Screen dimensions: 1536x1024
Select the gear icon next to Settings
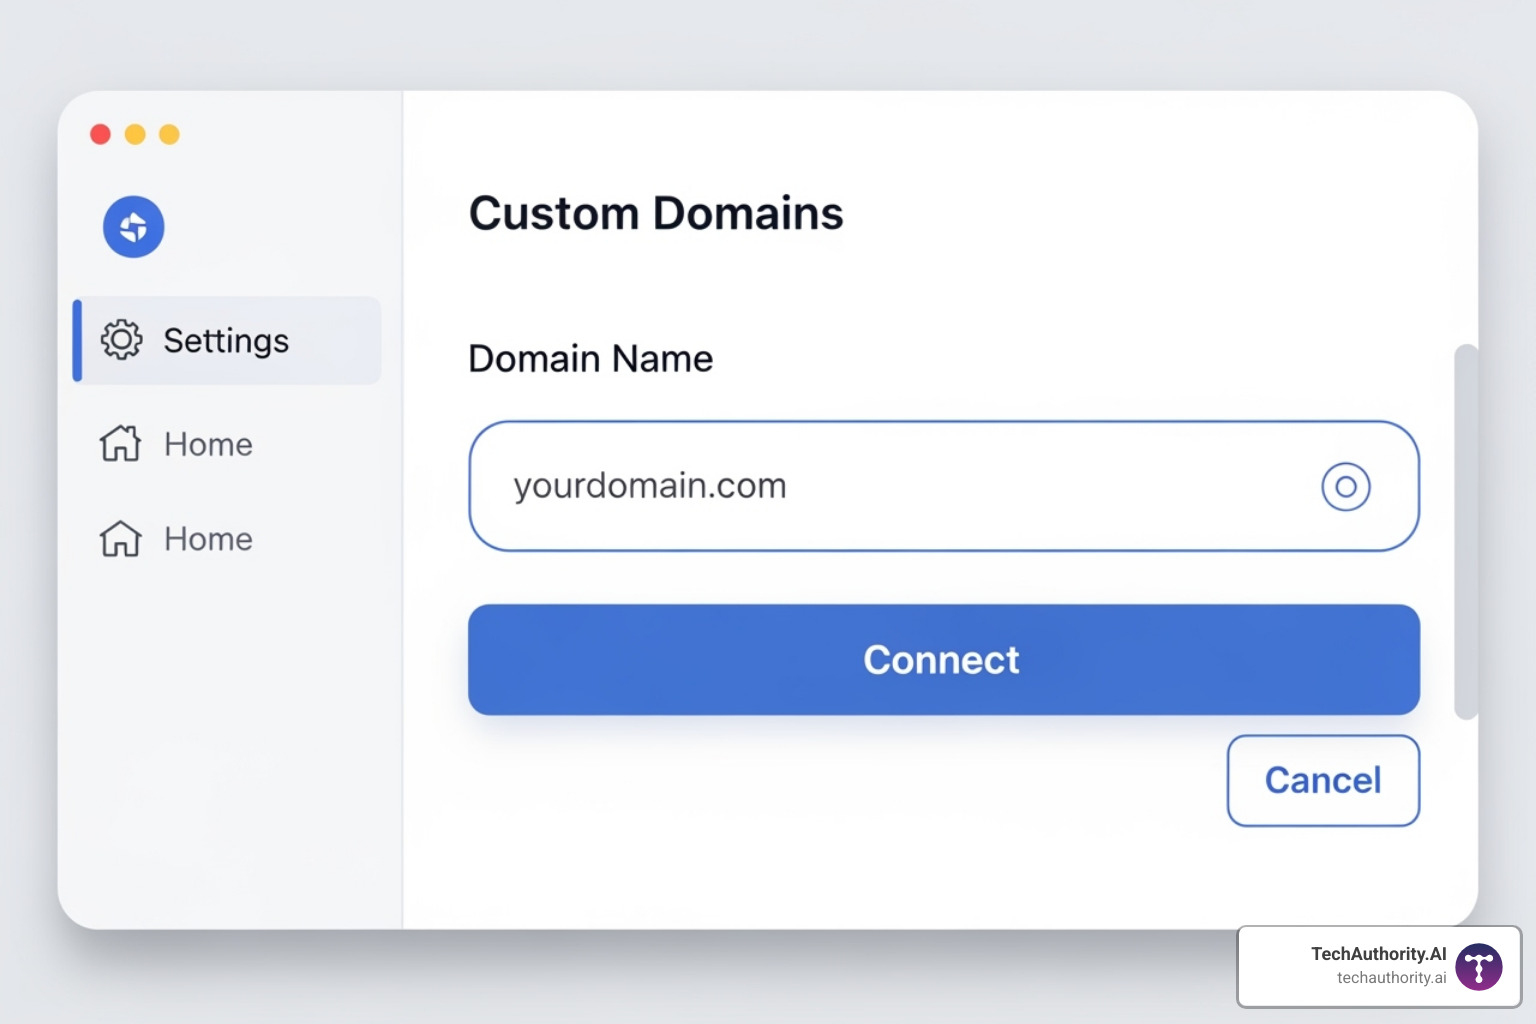point(121,340)
